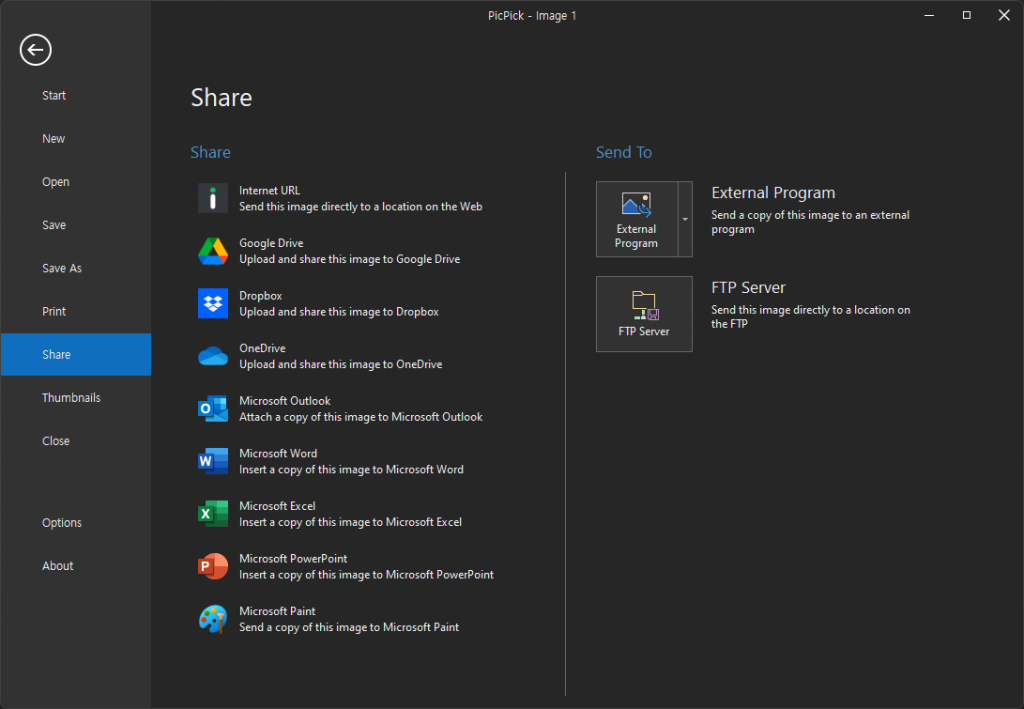The image size is (1024, 709).
Task: Go to Thumbnails in the sidebar
Action: [71, 397]
